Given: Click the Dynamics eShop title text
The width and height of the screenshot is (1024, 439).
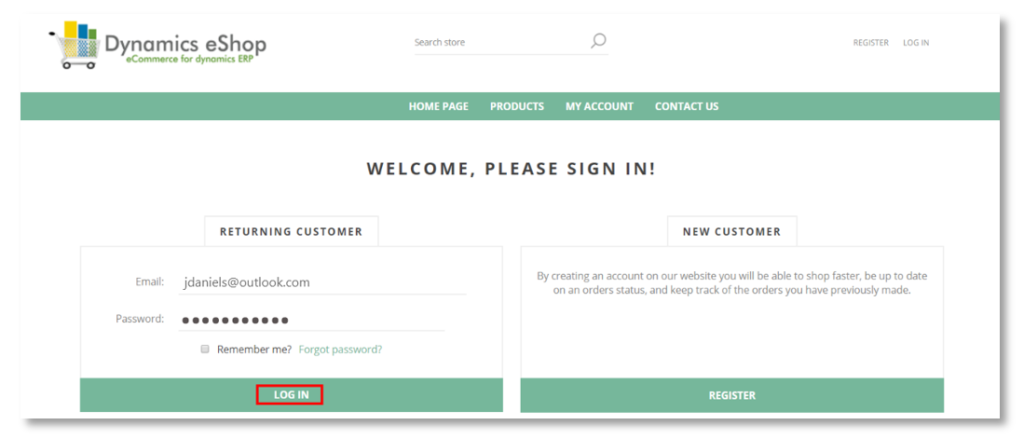Looking at the screenshot, I should [x=185, y=43].
